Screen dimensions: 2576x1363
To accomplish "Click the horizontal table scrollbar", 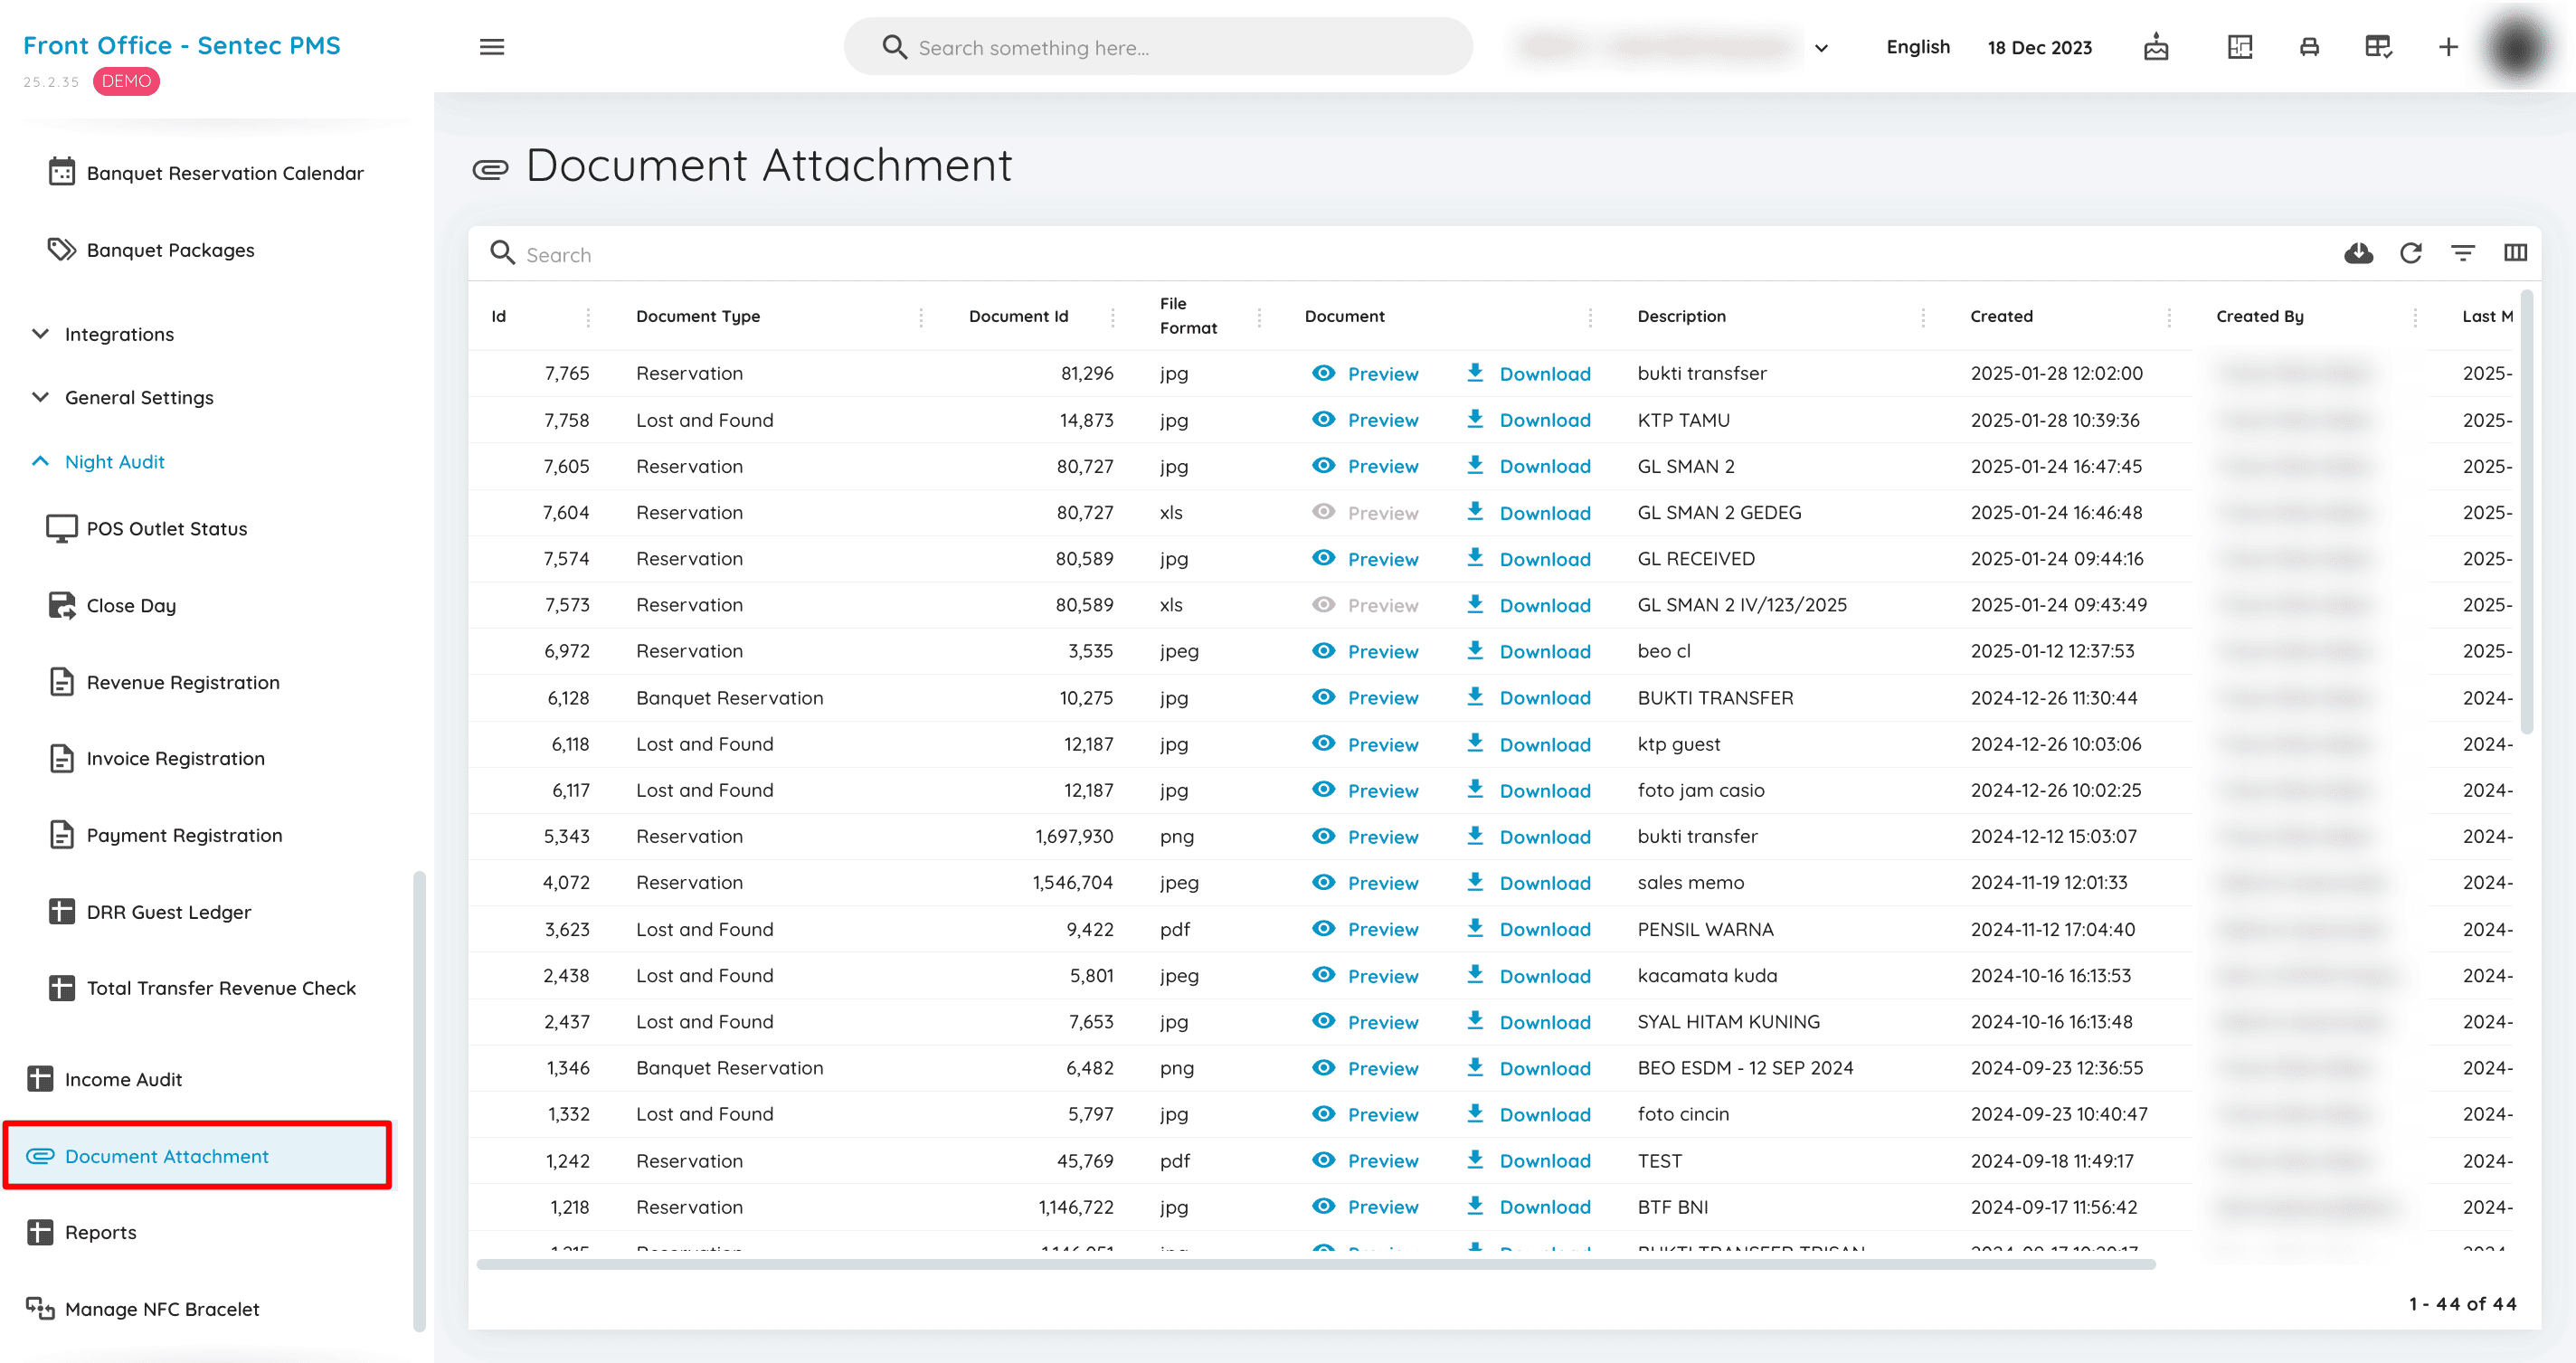I will (1315, 1264).
